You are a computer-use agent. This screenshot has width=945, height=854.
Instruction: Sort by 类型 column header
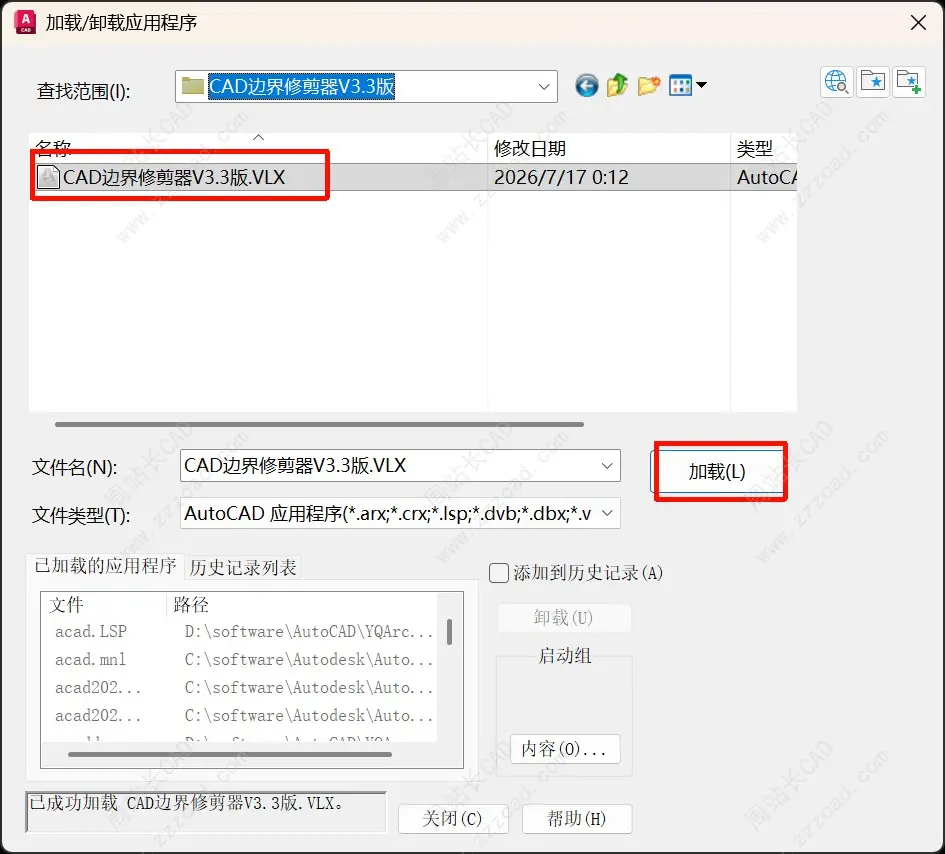pyautogui.click(x=764, y=148)
